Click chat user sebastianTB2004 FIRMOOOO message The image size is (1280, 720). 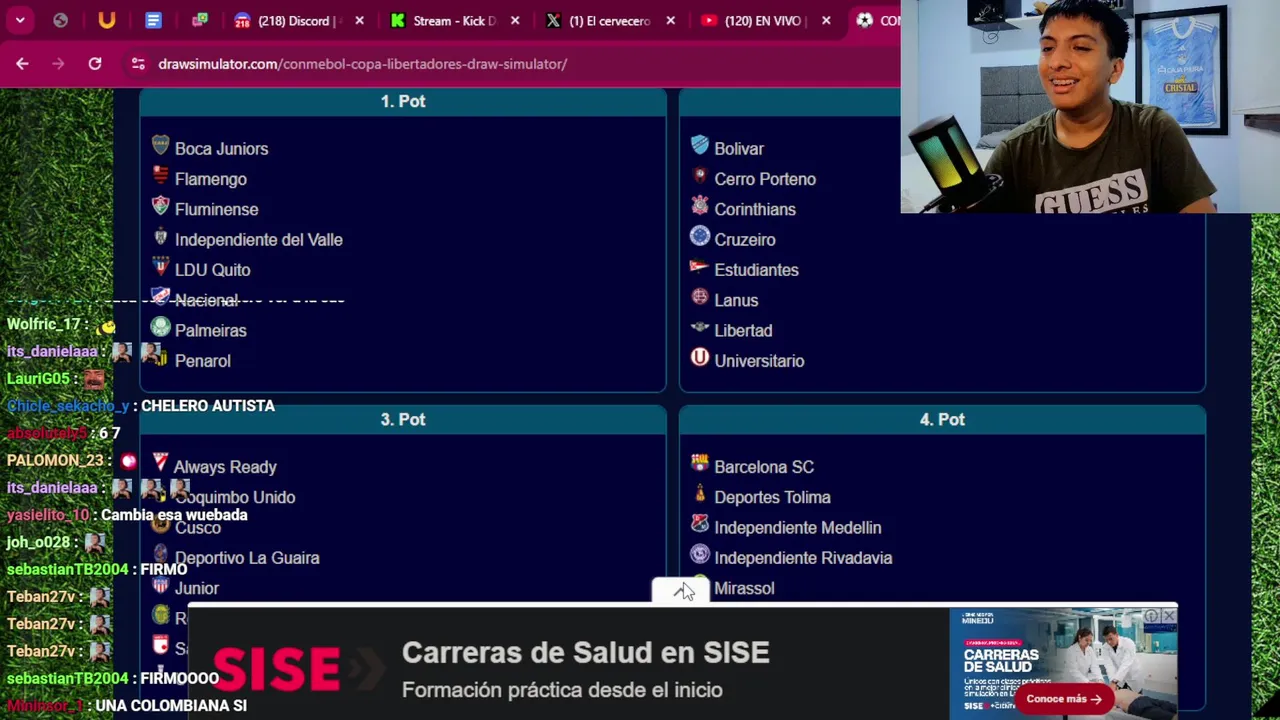point(112,678)
